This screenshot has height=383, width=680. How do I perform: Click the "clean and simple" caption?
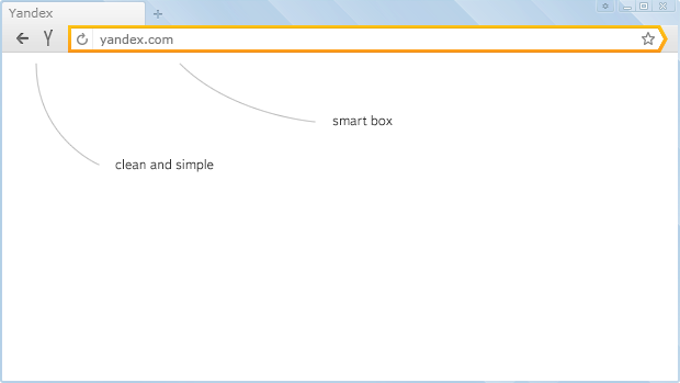(164, 165)
